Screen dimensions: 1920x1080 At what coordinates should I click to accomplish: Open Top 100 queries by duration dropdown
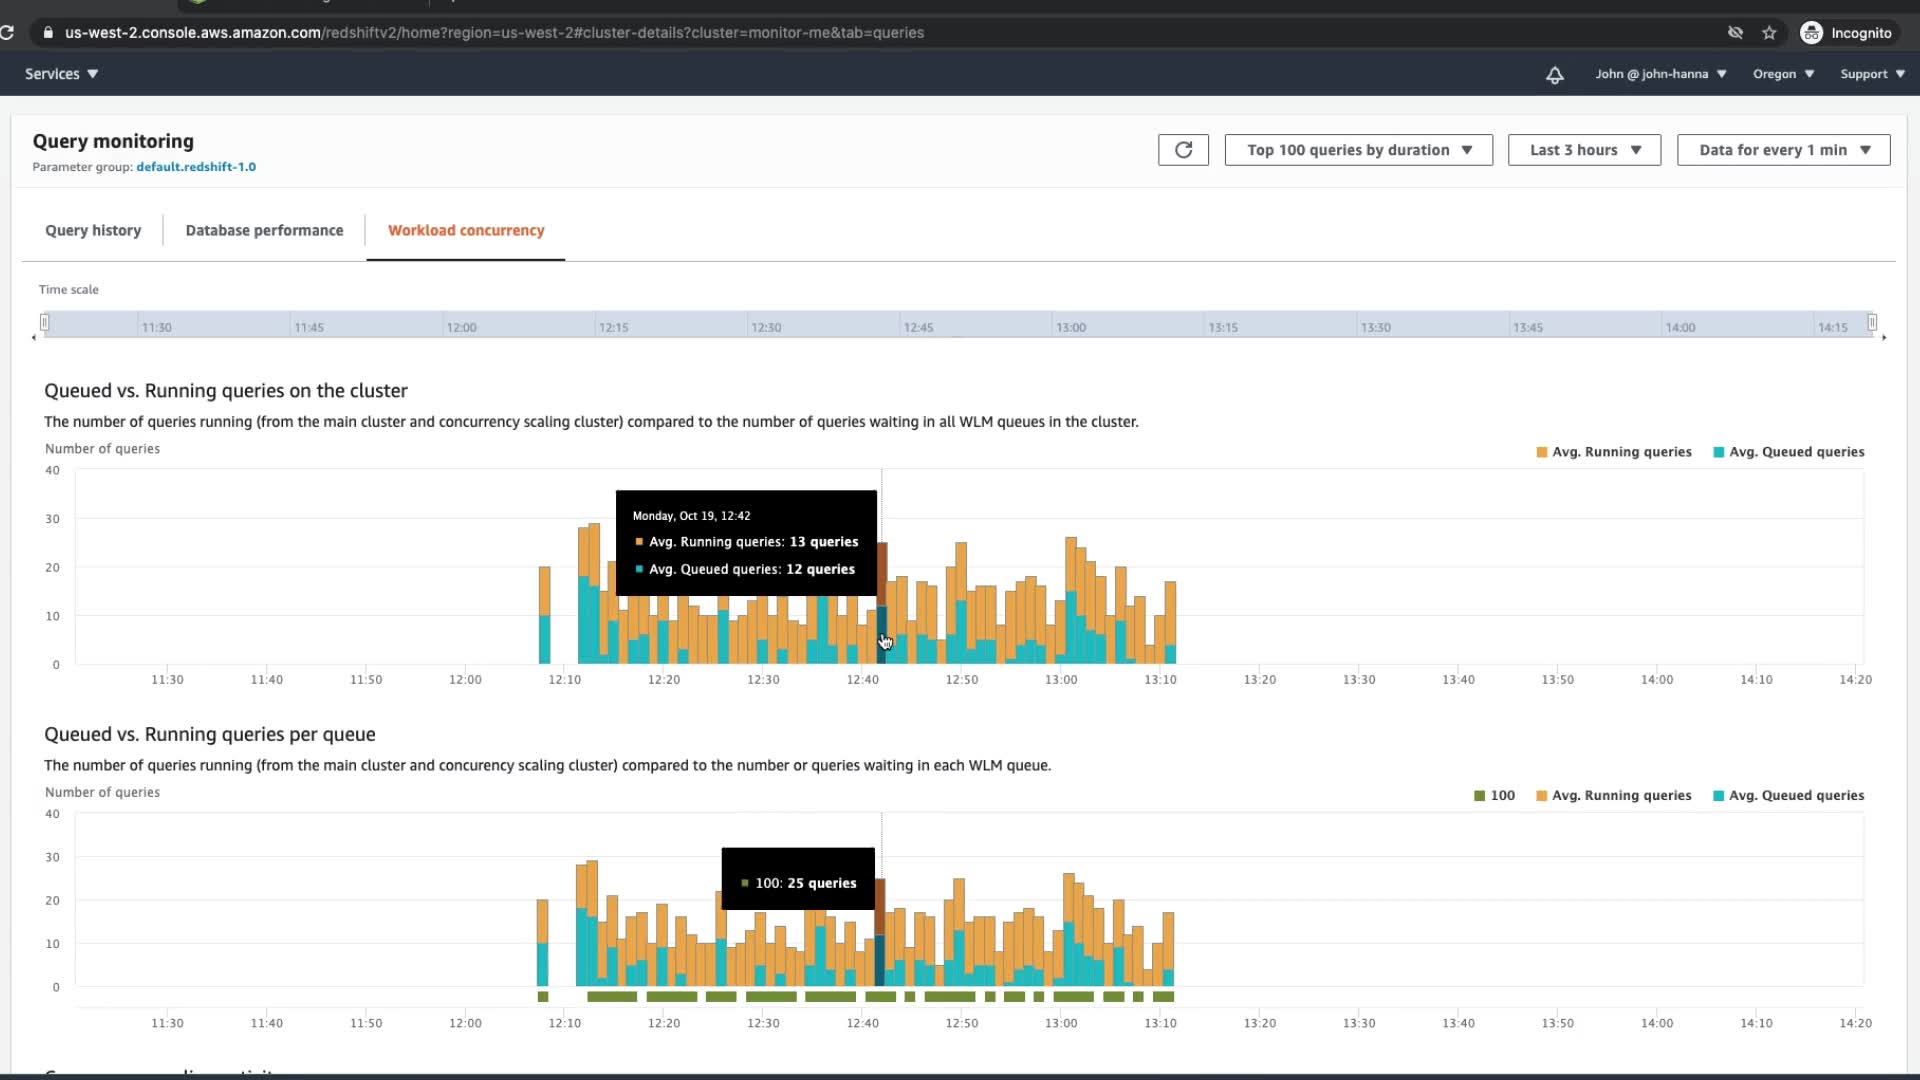click(x=1358, y=150)
